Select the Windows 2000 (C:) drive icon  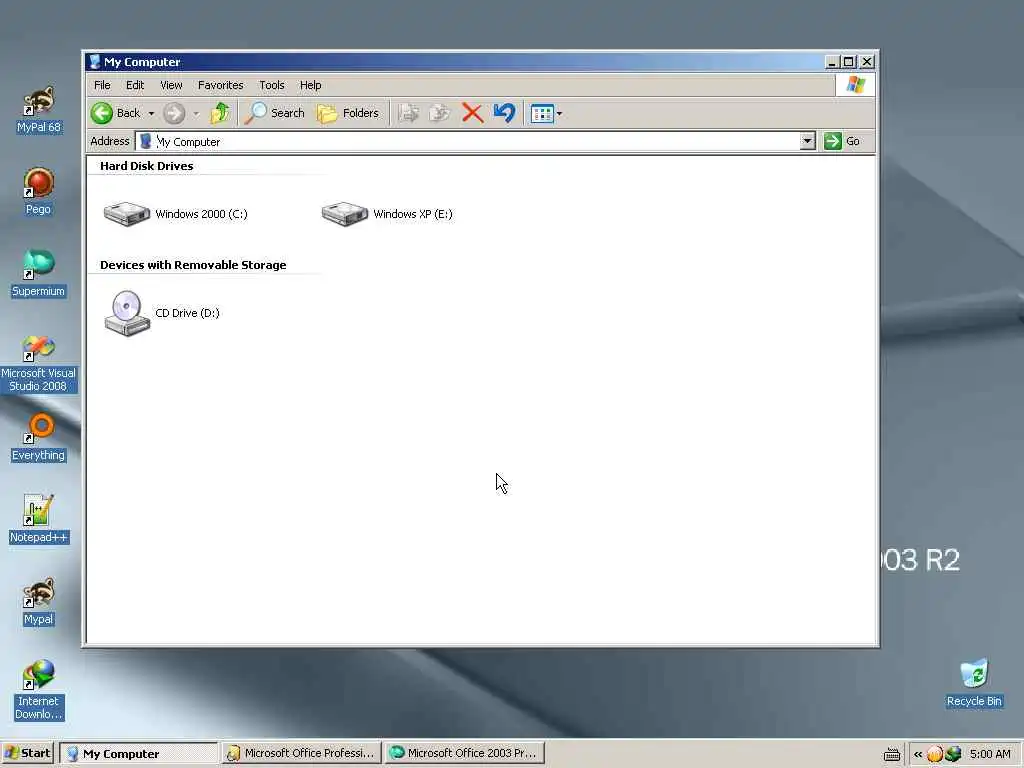coord(127,214)
